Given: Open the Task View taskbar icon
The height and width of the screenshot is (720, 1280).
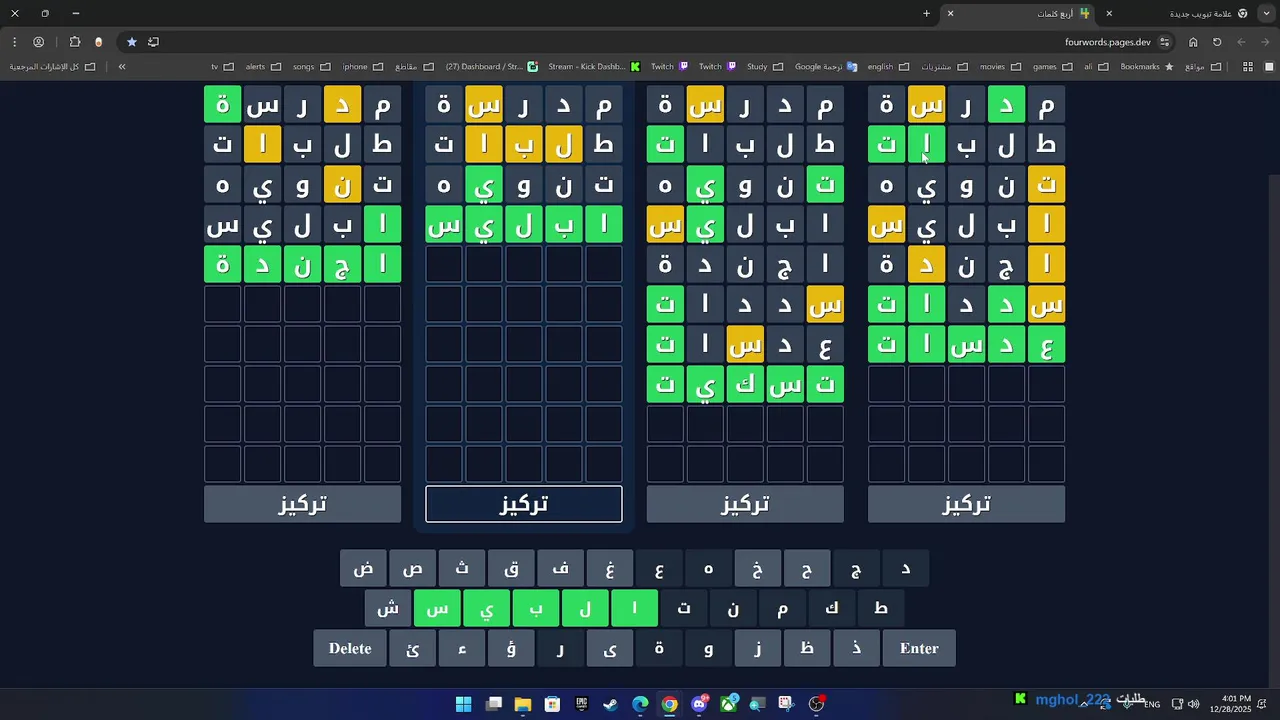Looking at the screenshot, I should click(494, 704).
